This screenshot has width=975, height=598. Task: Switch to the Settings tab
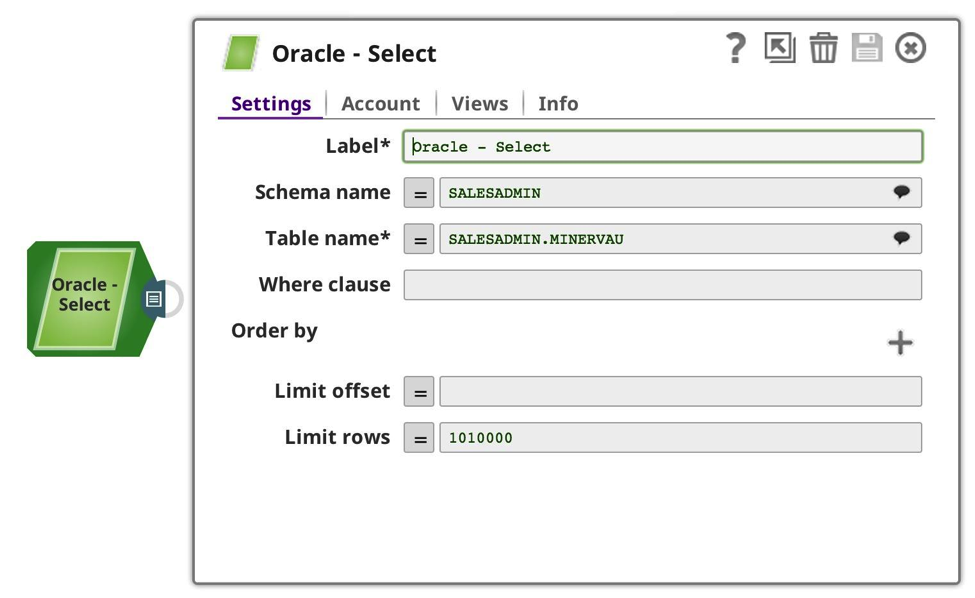pos(270,103)
